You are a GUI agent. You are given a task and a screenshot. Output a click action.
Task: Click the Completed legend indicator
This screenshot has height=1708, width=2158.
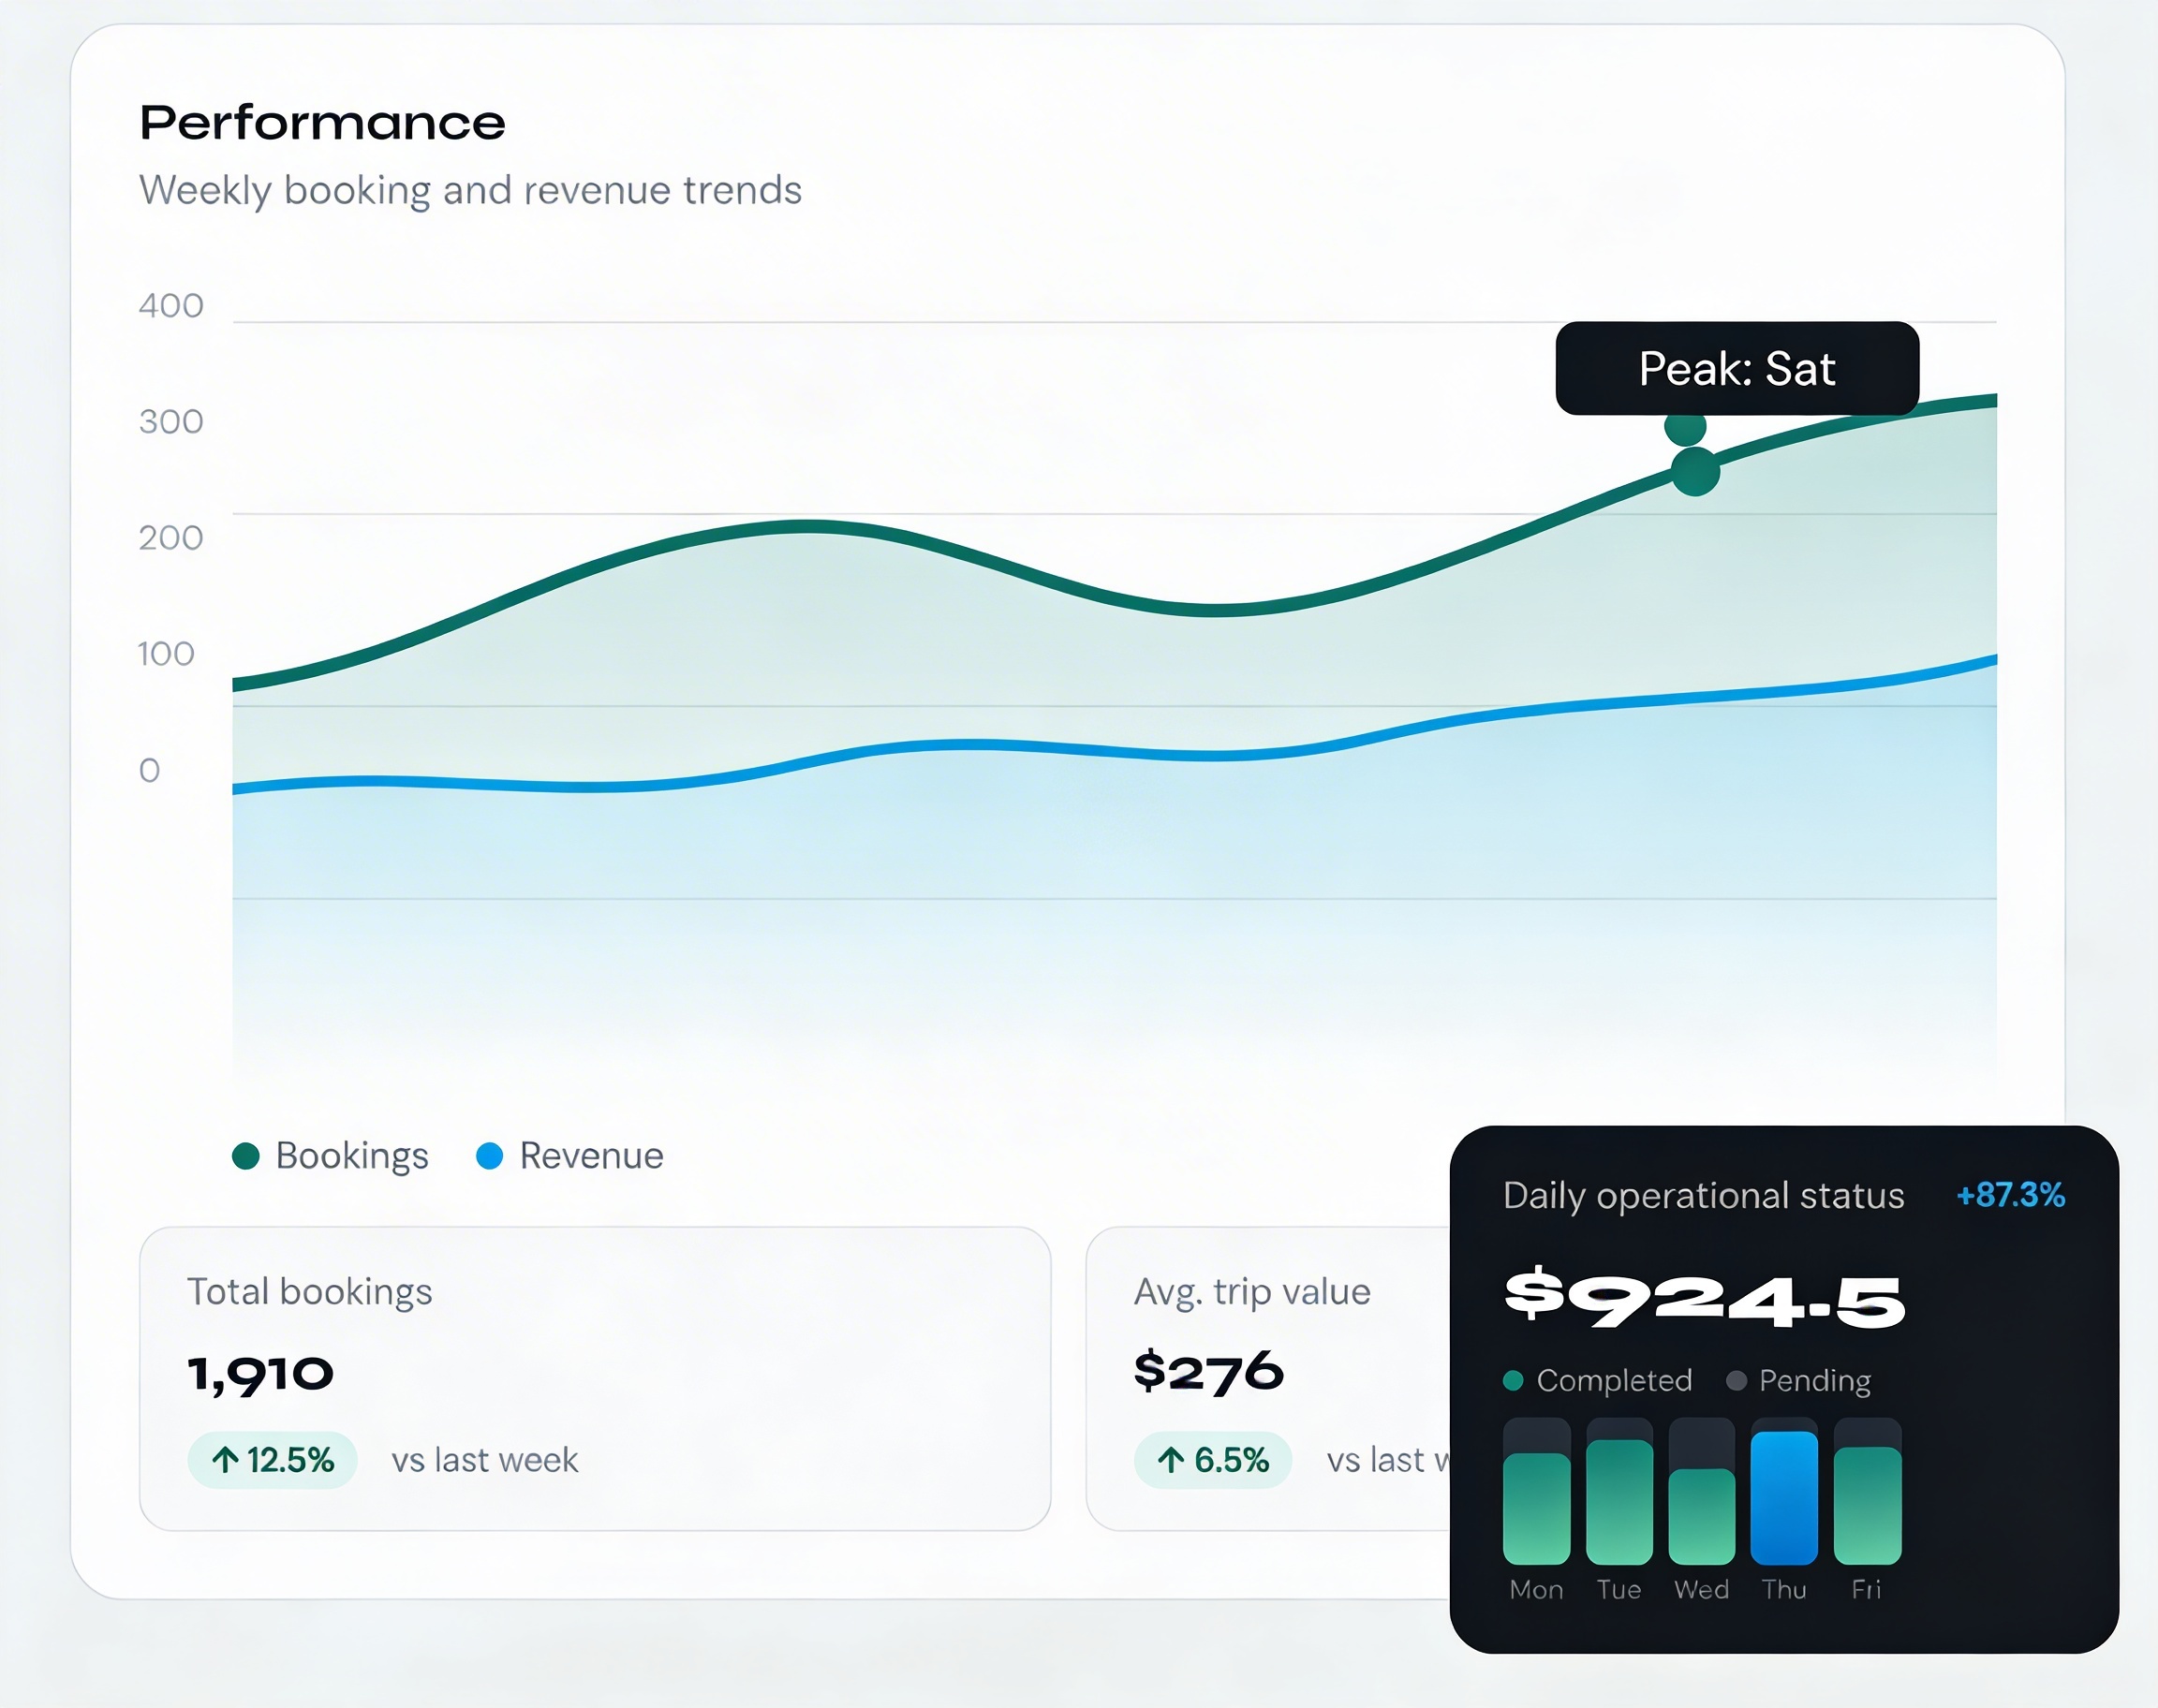click(1513, 1381)
